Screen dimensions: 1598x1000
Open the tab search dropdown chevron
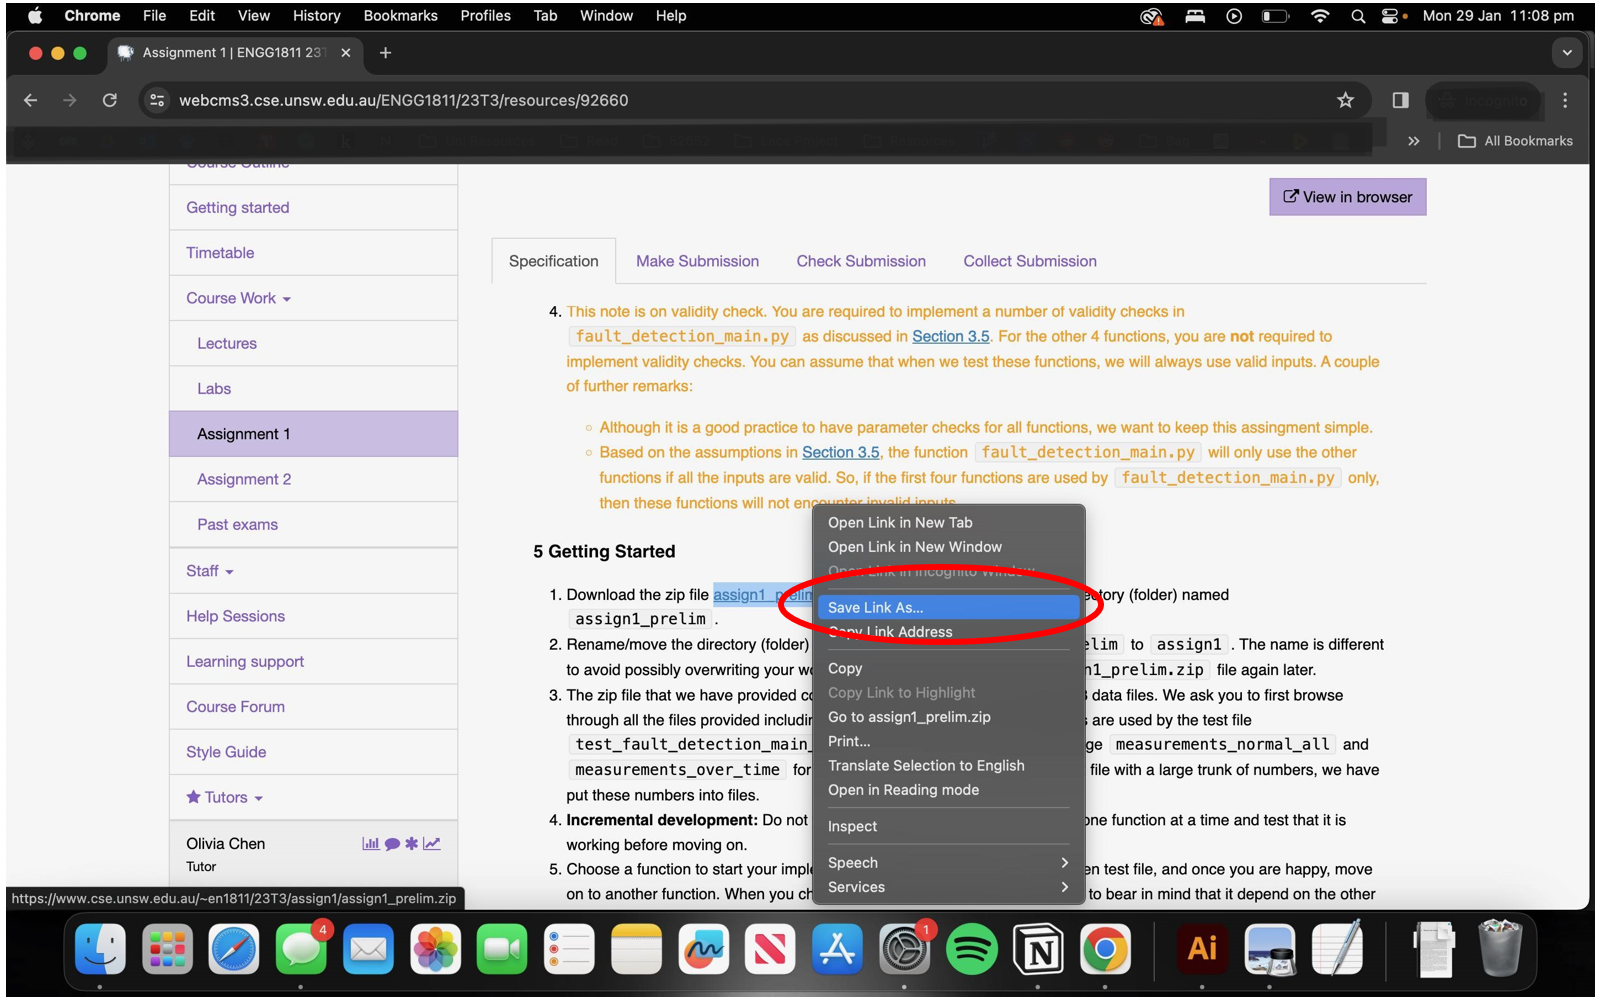pyautogui.click(x=1567, y=53)
